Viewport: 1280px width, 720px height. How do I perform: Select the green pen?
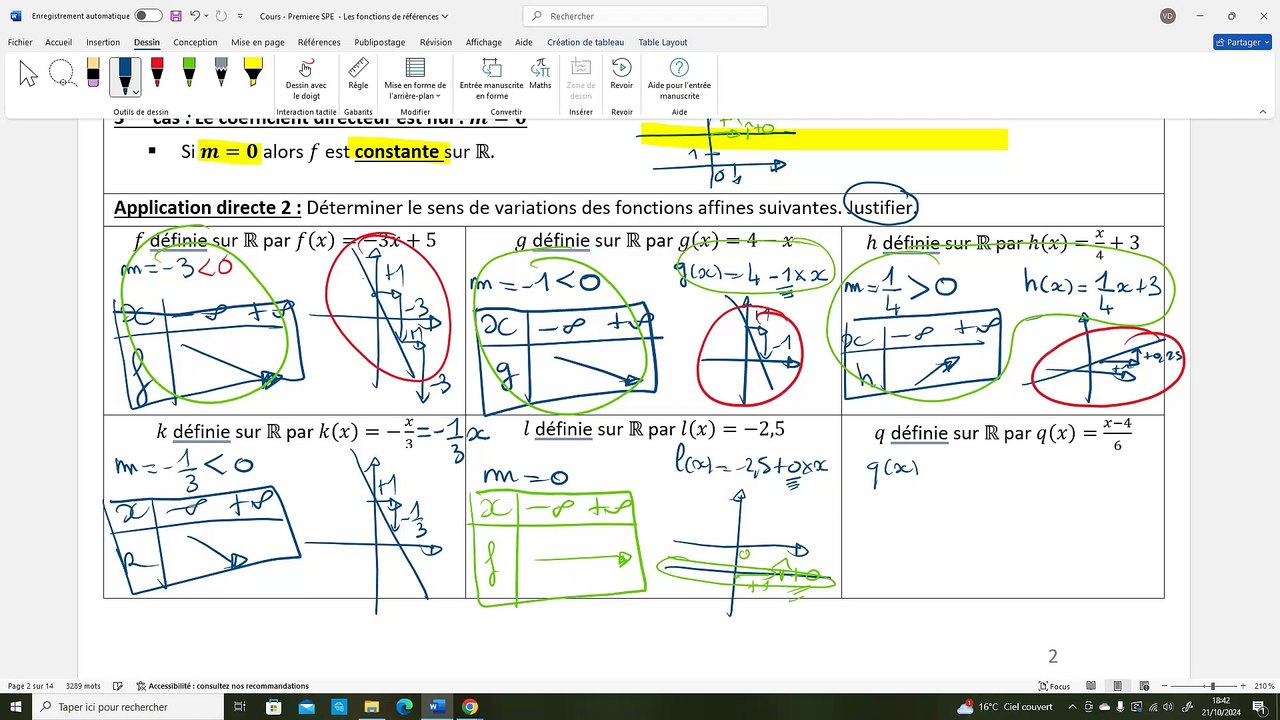tap(189, 74)
